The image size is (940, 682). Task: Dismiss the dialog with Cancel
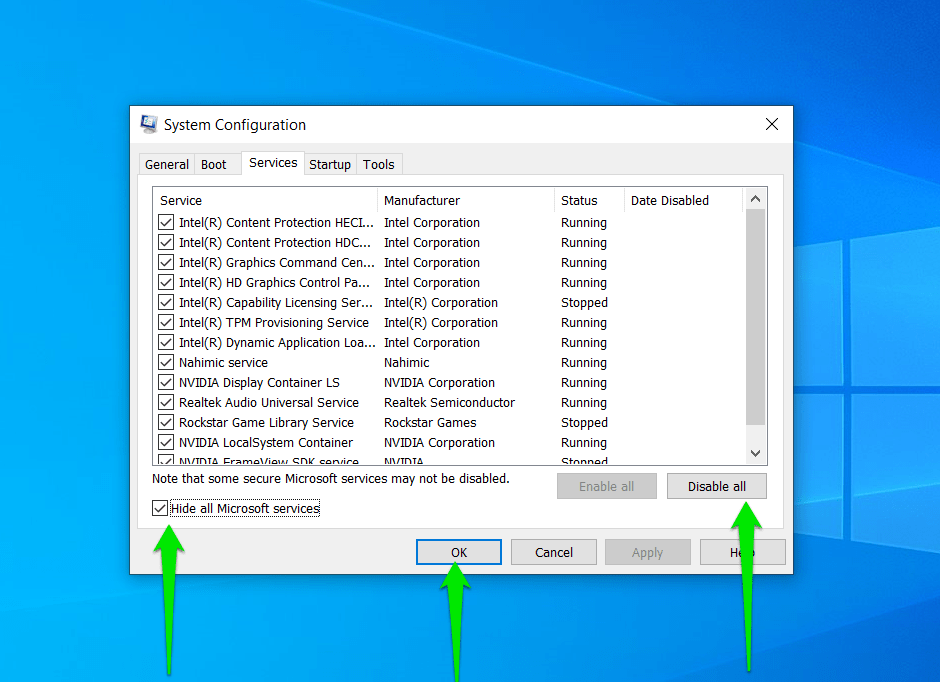point(553,551)
